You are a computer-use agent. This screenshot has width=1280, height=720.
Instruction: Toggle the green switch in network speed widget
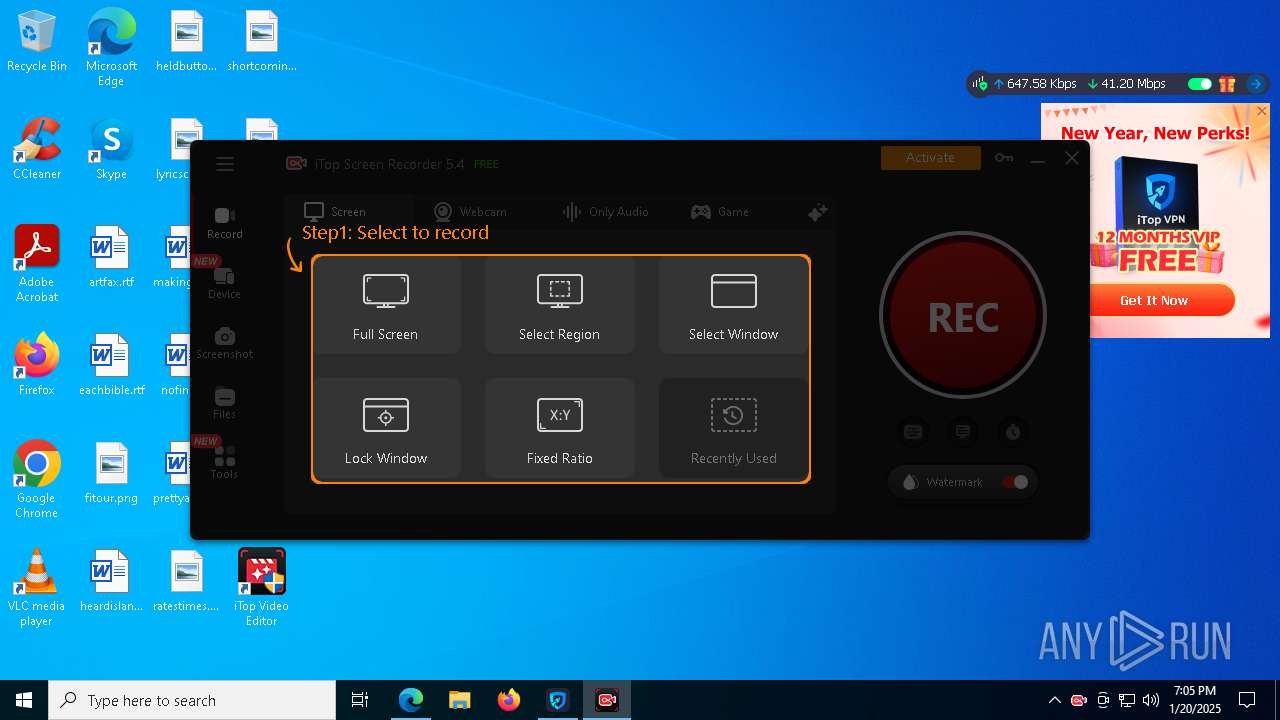point(1200,84)
